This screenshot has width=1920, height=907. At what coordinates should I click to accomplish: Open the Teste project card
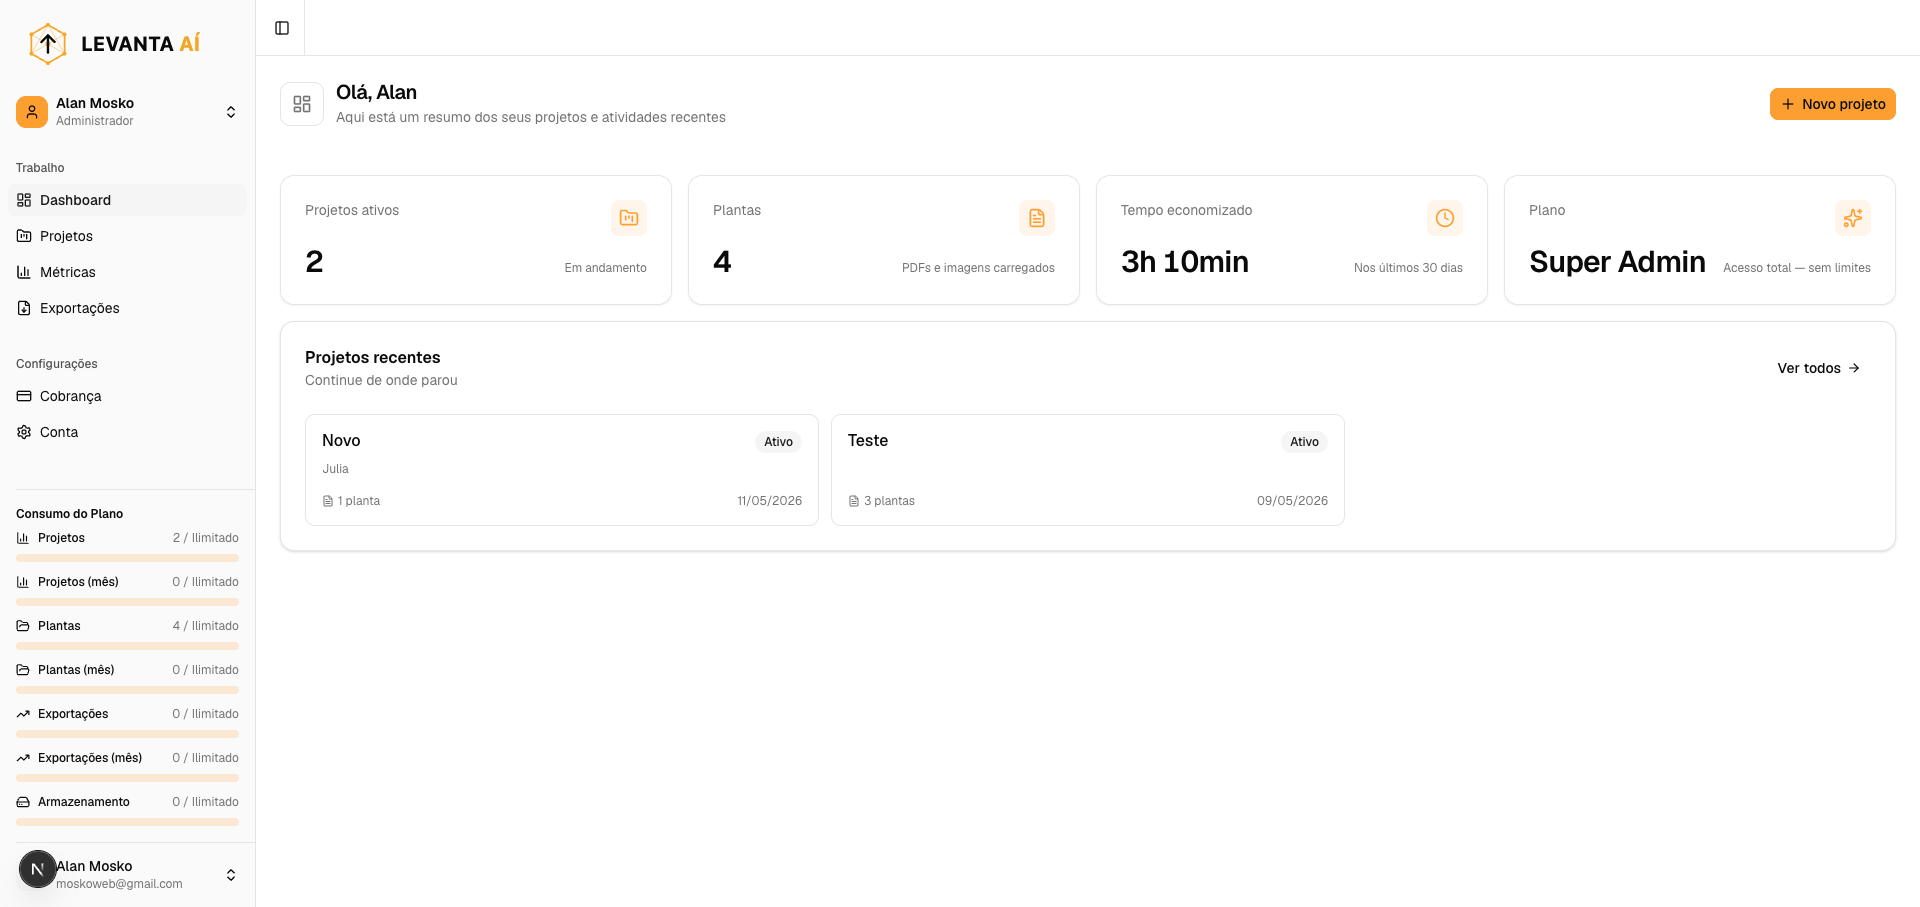point(1088,470)
